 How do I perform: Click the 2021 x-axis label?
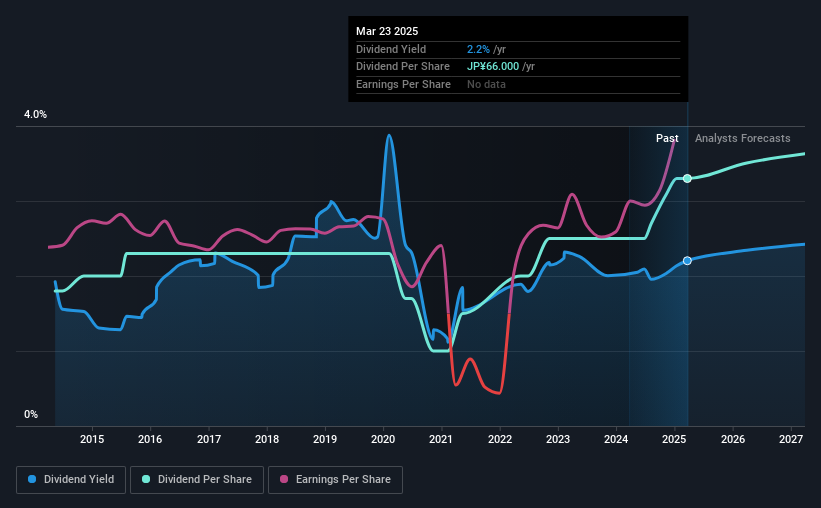(441, 439)
